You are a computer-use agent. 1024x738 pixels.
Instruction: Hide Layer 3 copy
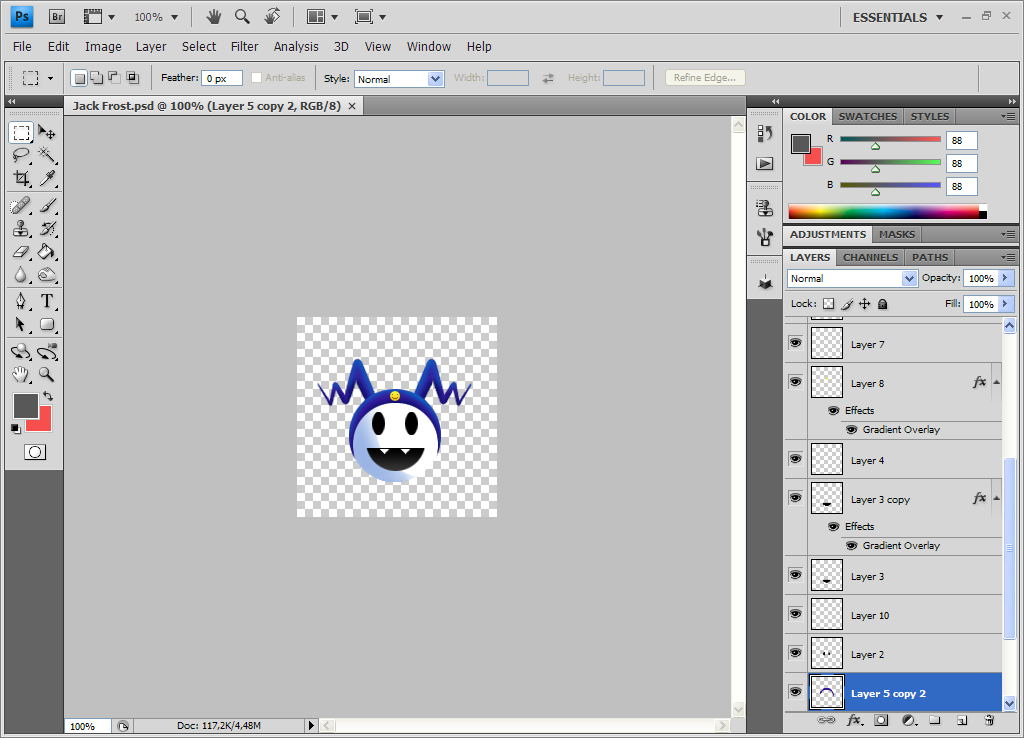[795, 498]
